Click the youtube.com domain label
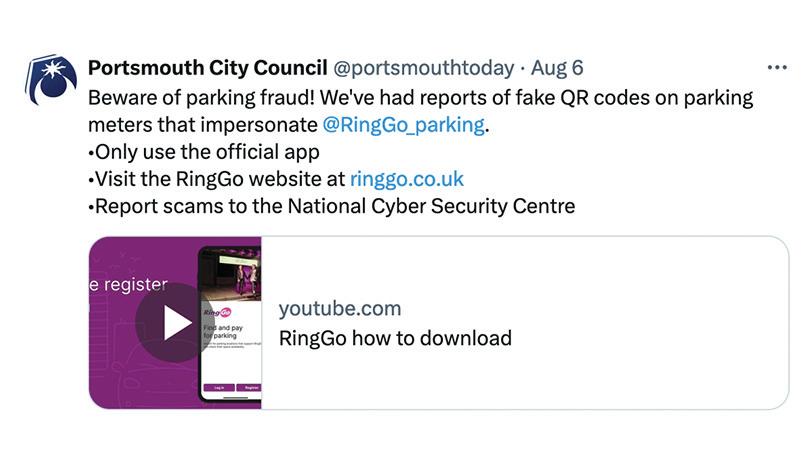Viewport: 811px width, 460px height. tap(340, 308)
